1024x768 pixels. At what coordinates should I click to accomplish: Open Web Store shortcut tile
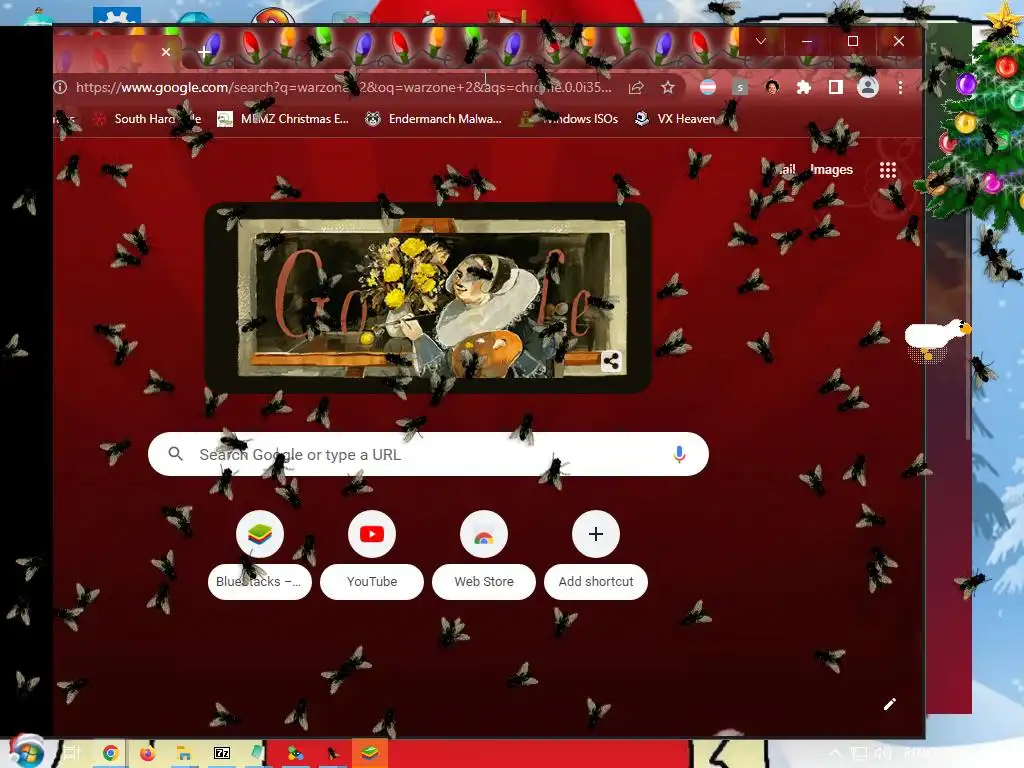tap(484, 554)
